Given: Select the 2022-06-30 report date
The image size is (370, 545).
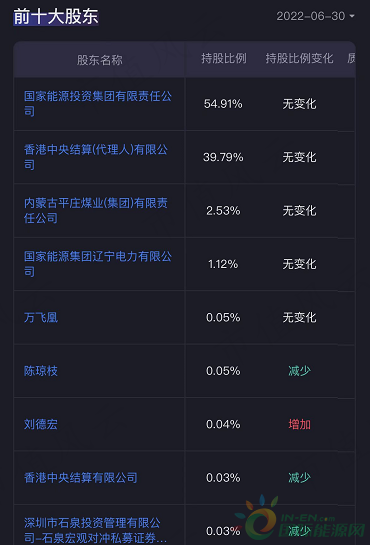Looking at the screenshot, I should point(311,16).
